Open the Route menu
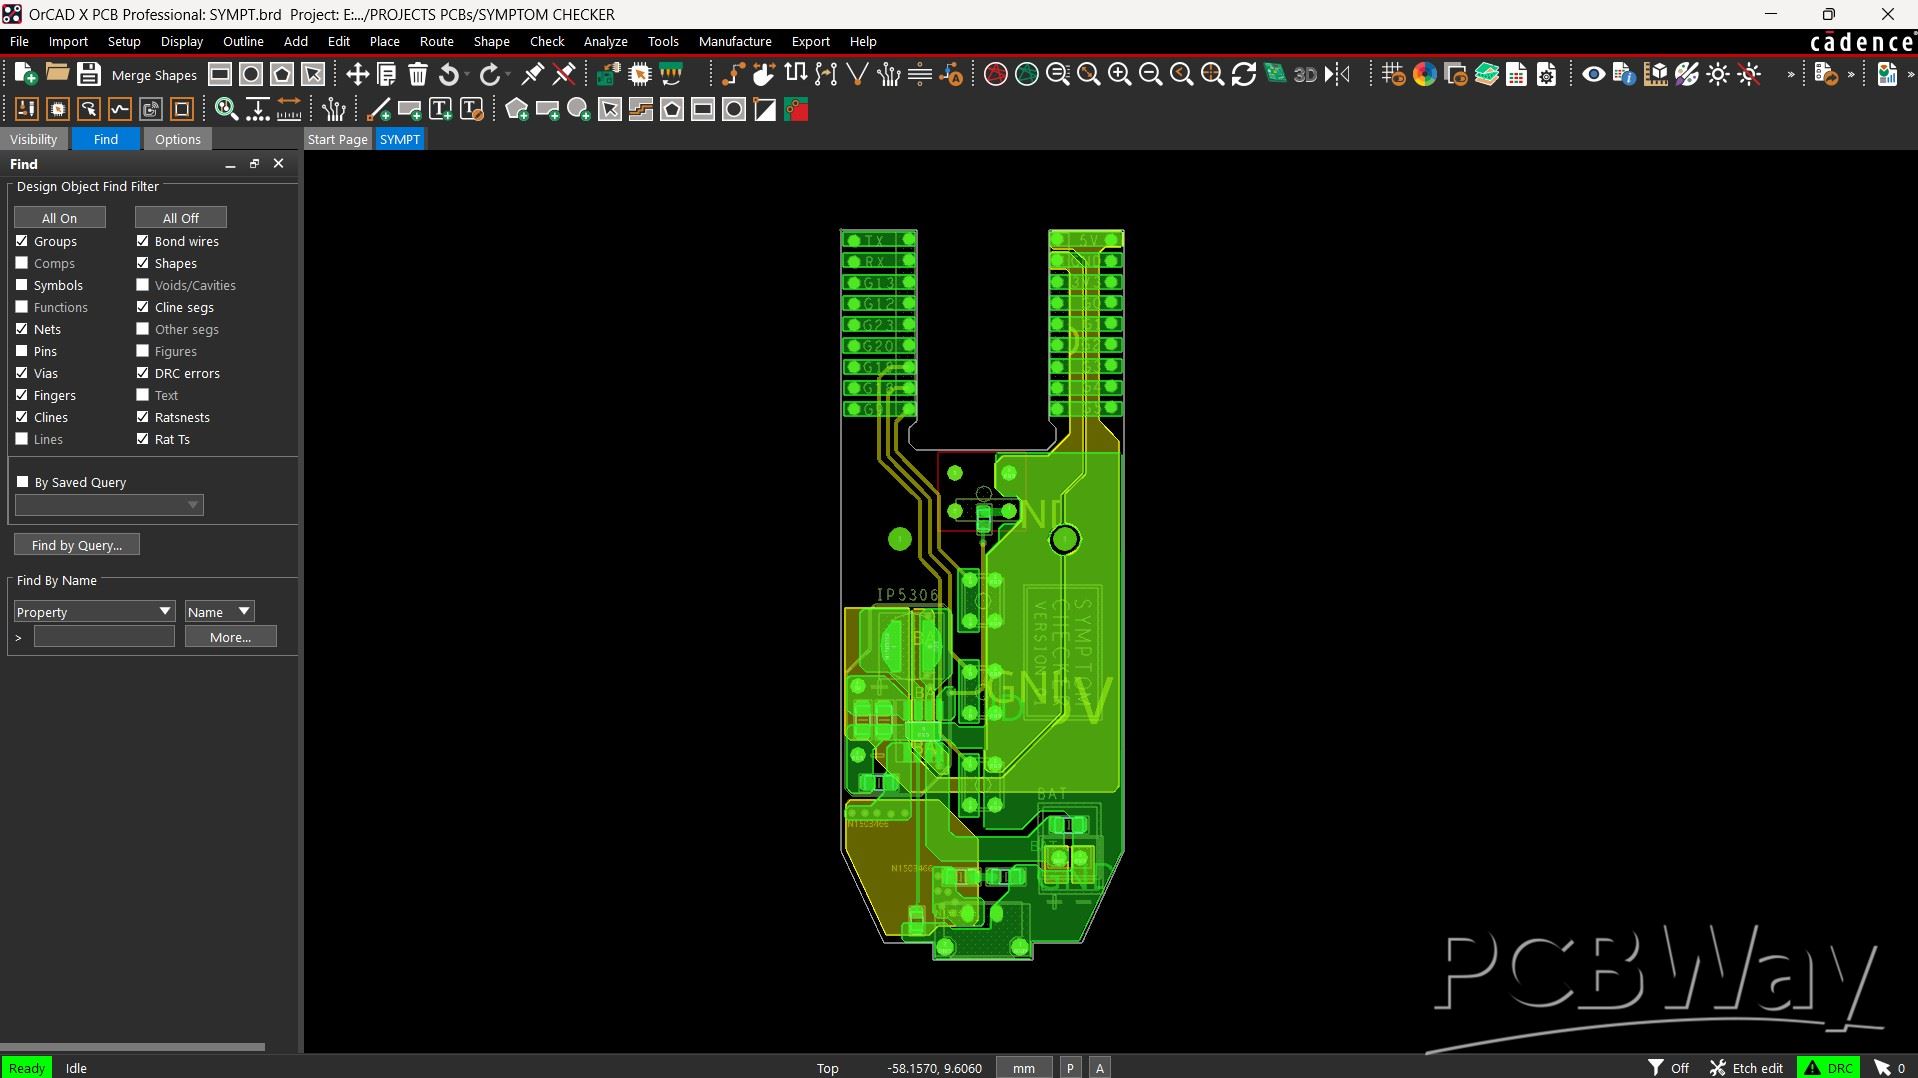 click(436, 41)
